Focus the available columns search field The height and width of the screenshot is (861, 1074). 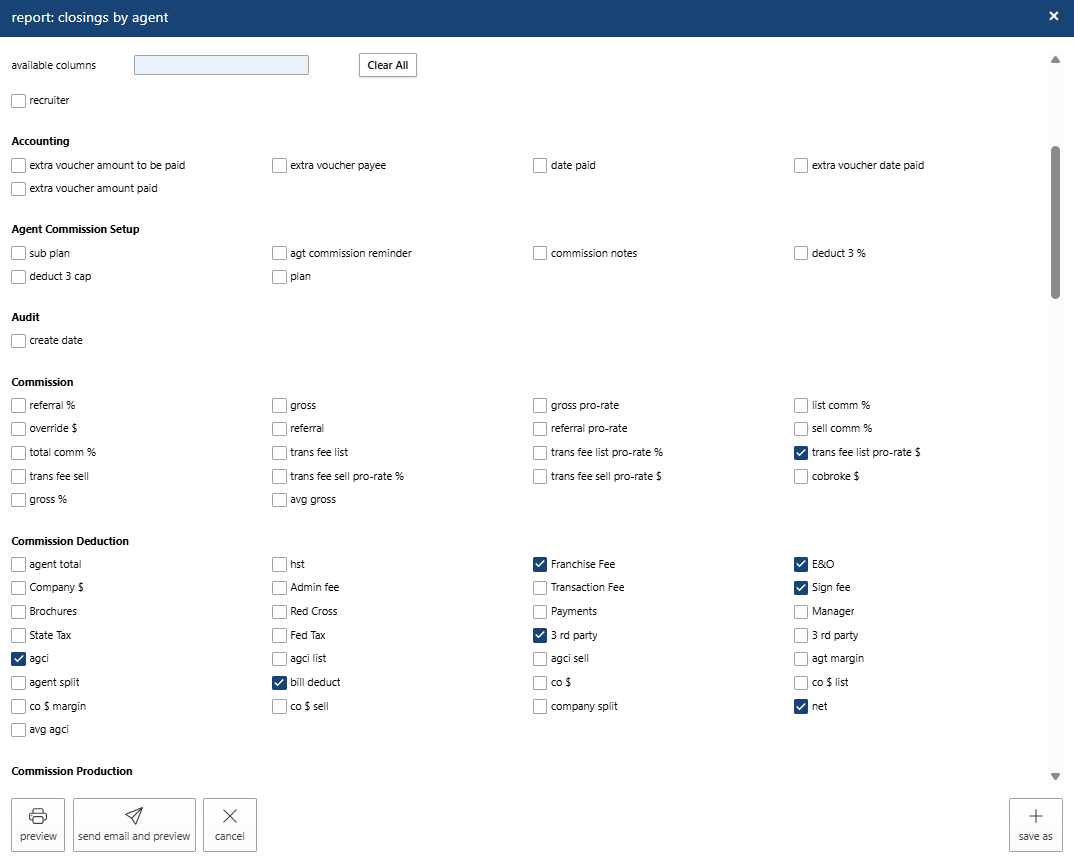click(221, 65)
